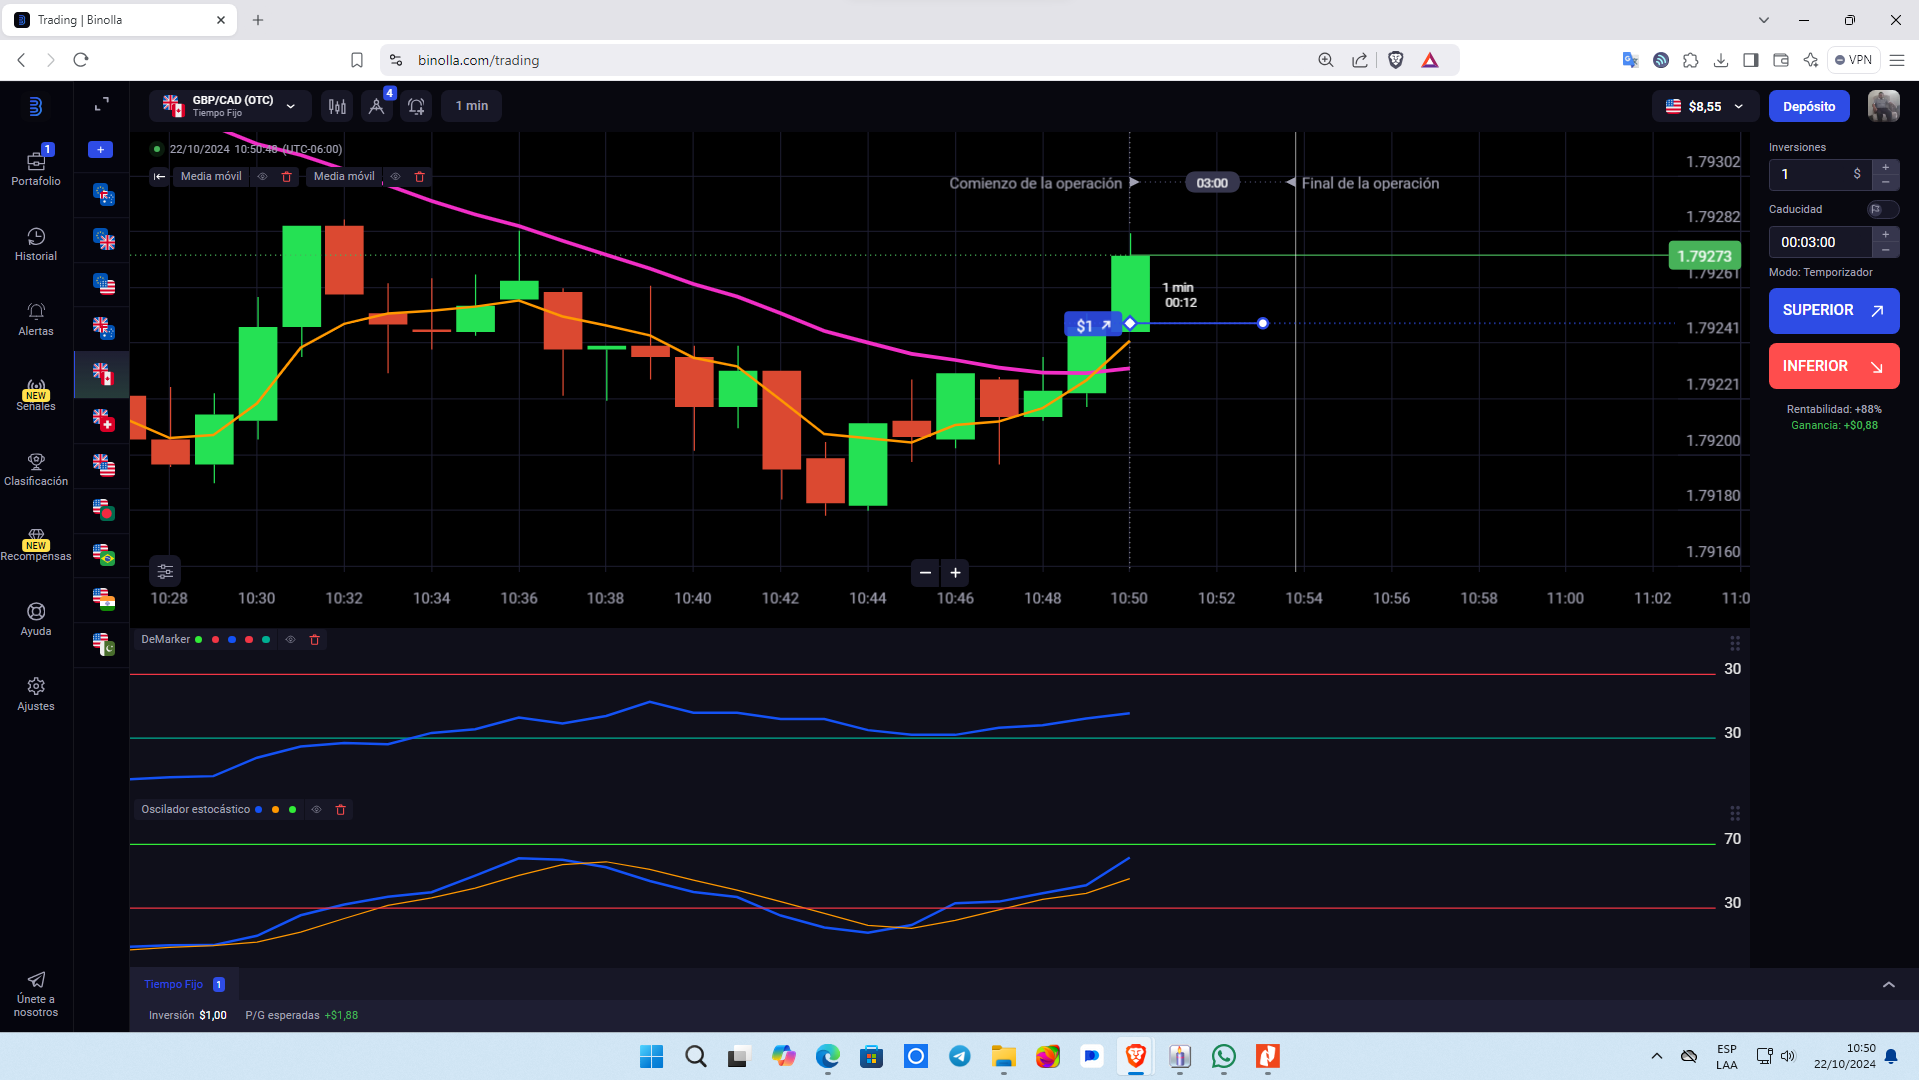Screen dimensions: 1919x1080
Task: Open the Ayuda sidebar panel
Action: point(36,619)
